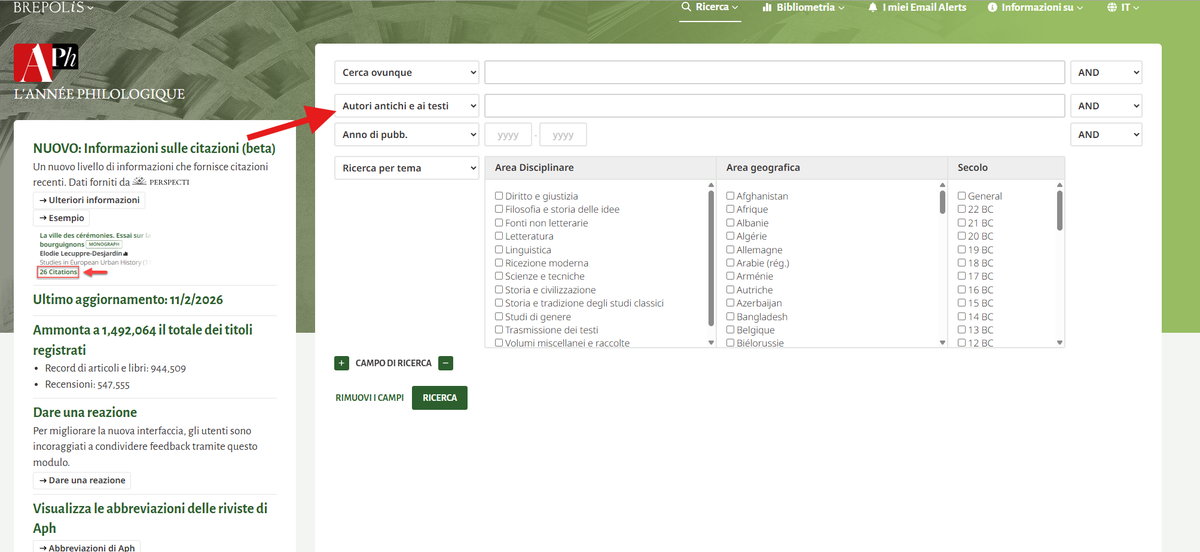
Task: Click the Area Disciplinare list scrollbar
Action: (x=711, y=260)
